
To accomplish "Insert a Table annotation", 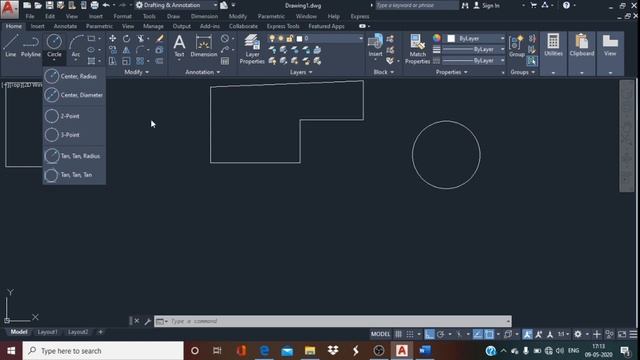I will click(x=225, y=61).
